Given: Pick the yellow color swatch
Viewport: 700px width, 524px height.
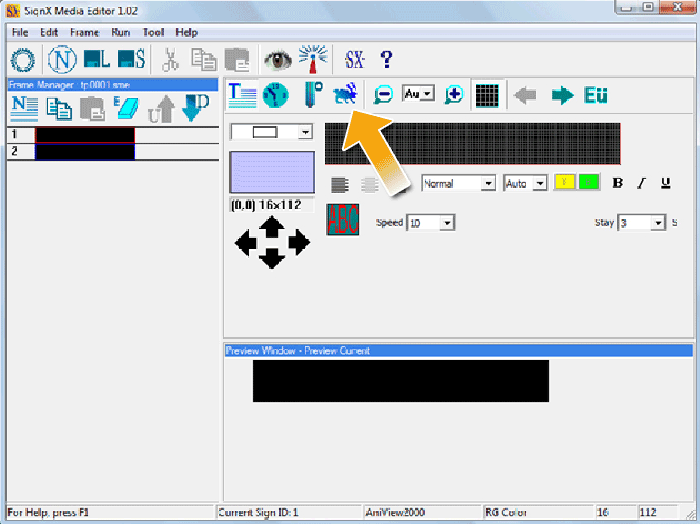Looking at the screenshot, I should tap(564, 183).
